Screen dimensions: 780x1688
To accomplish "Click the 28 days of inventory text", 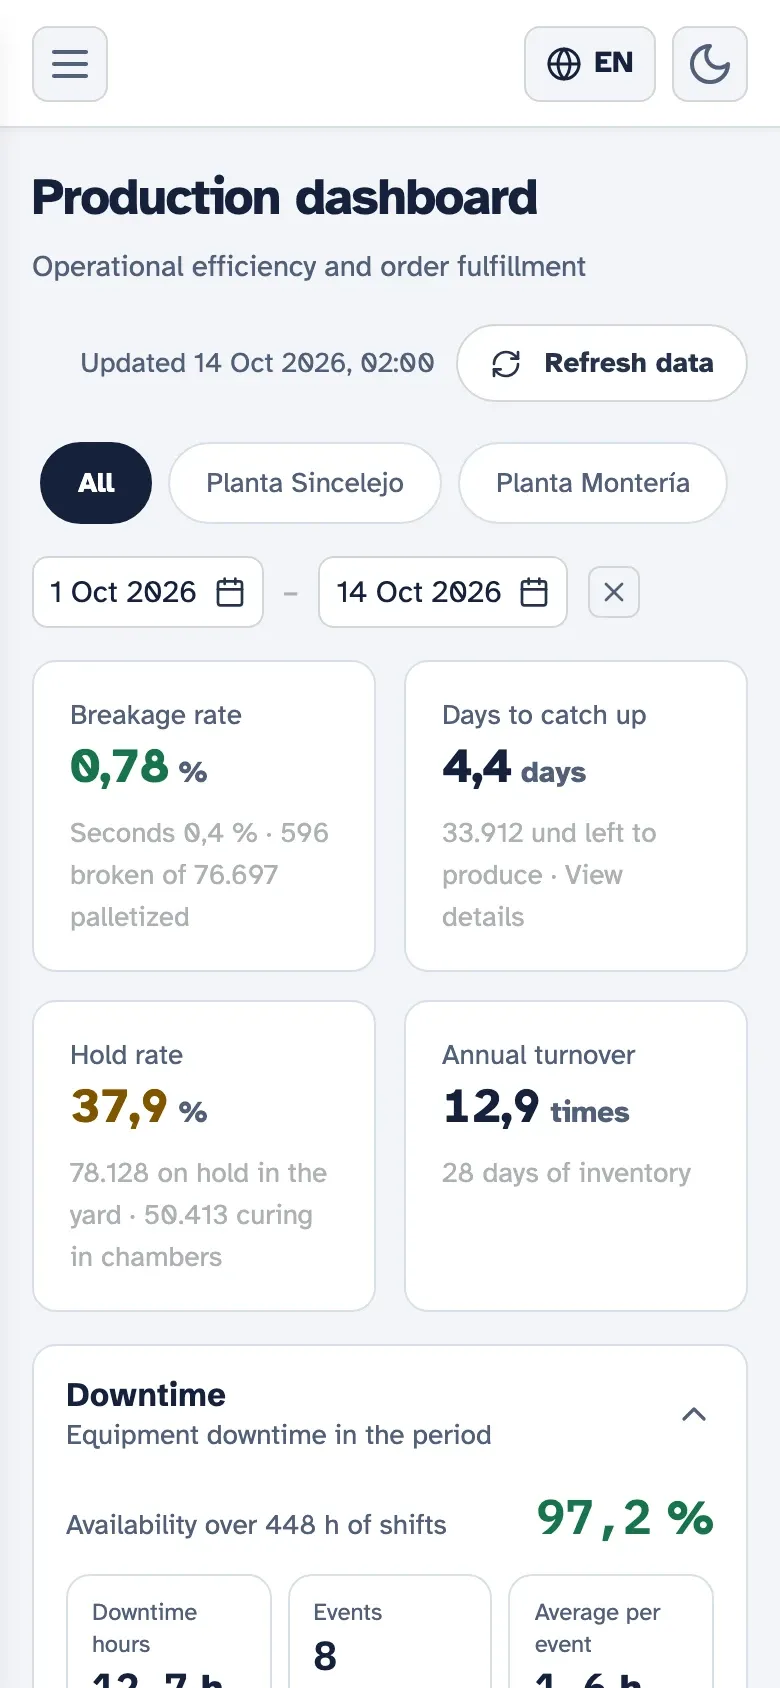I will pos(567,1173).
